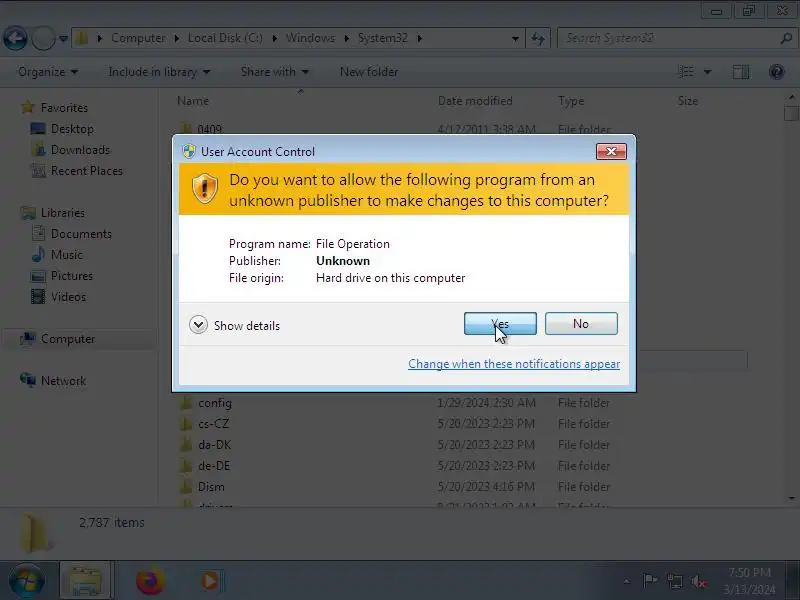Open recent locations dropdown beside nav arrows

tap(63, 39)
